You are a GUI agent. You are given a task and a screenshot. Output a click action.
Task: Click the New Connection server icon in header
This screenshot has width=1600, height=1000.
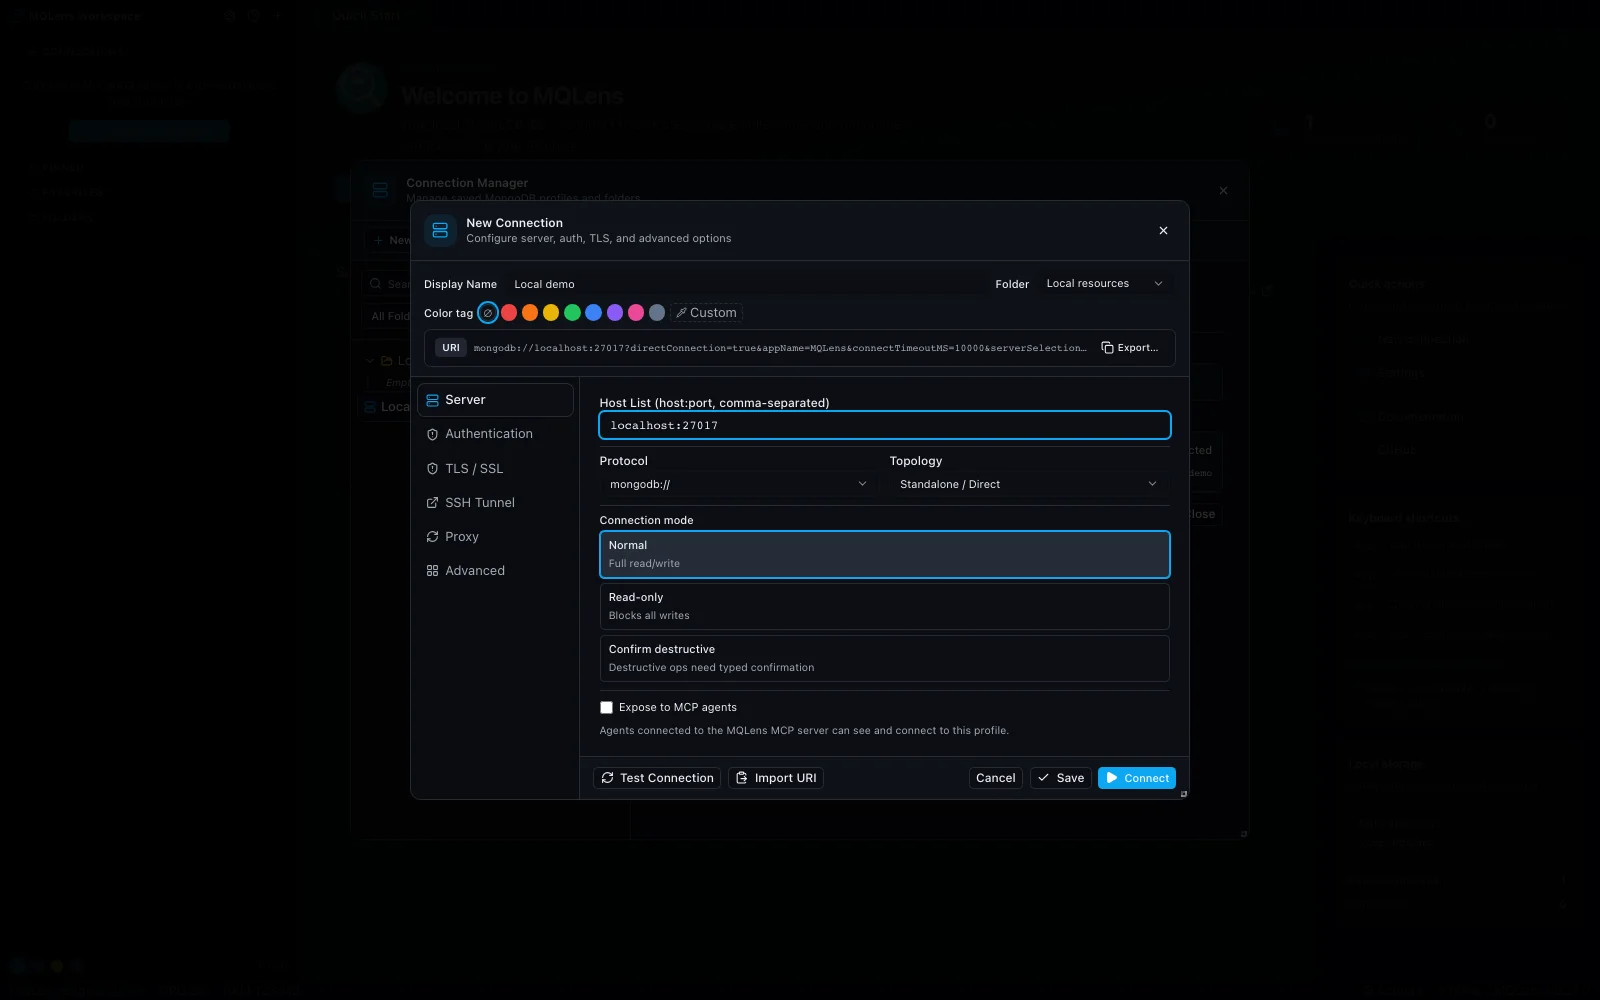tap(440, 231)
